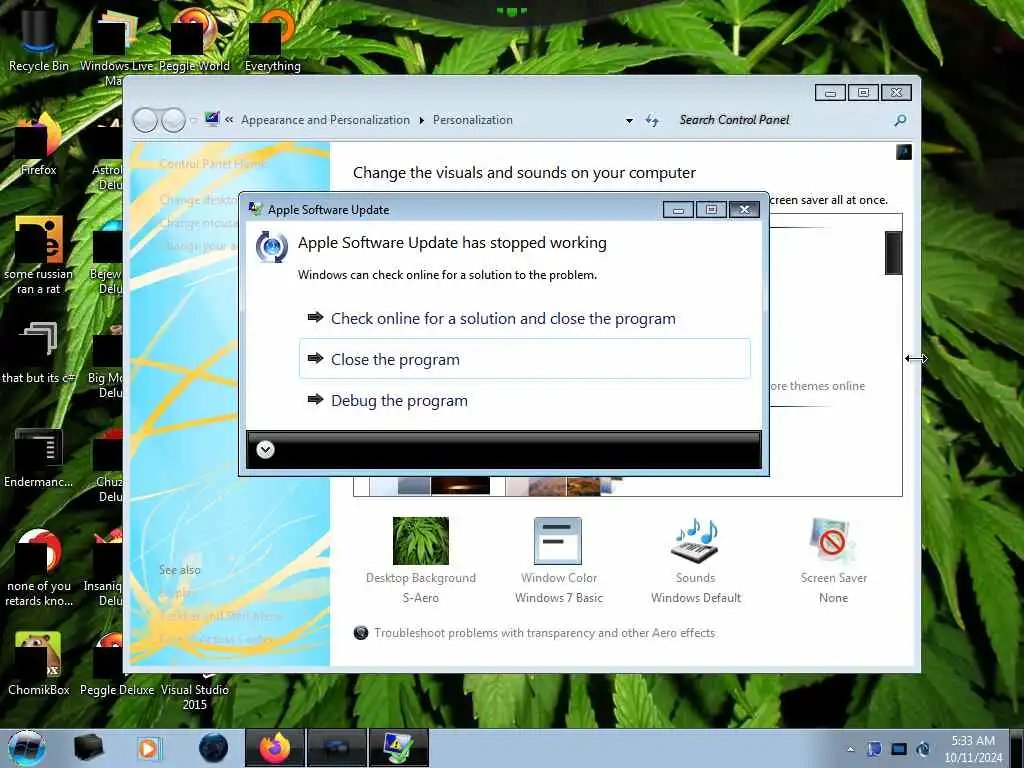This screenshot has height=768, width=1024.
Task: Open the Recycle Bin desktop icon
Action: [39, 38]
